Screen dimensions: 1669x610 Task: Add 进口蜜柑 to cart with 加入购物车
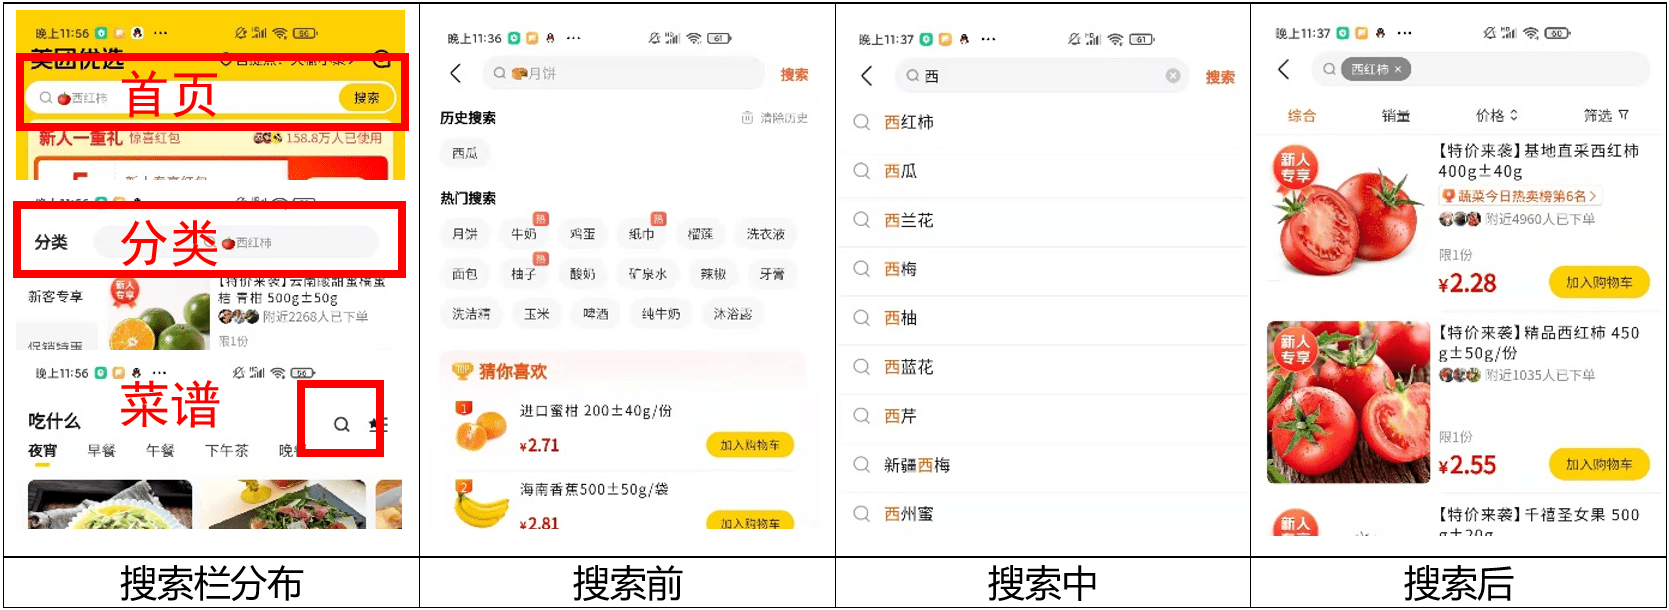750,445
